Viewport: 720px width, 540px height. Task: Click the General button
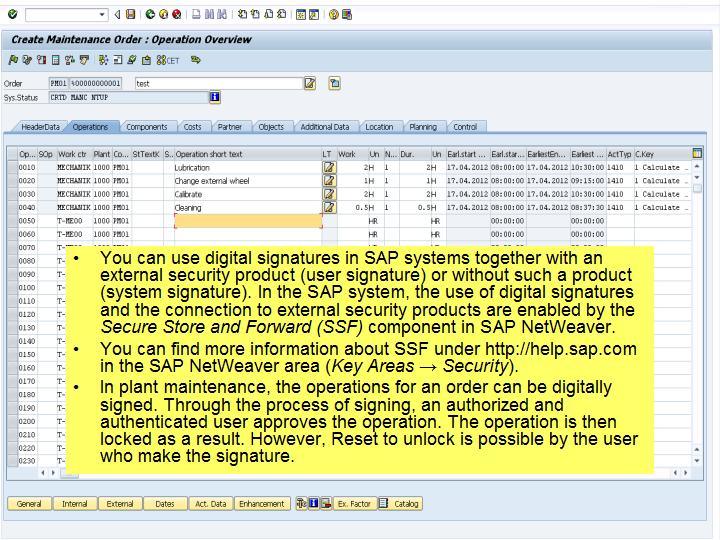click(x=29, y=504)
